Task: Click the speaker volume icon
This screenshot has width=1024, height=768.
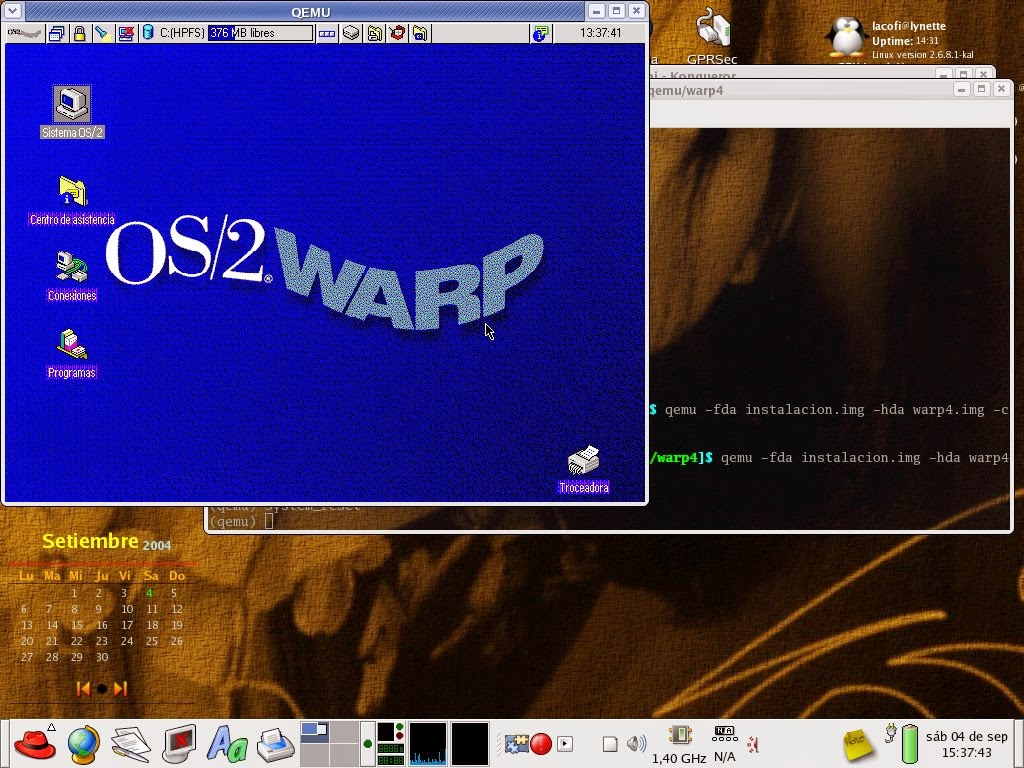Action: click(636, 744)
